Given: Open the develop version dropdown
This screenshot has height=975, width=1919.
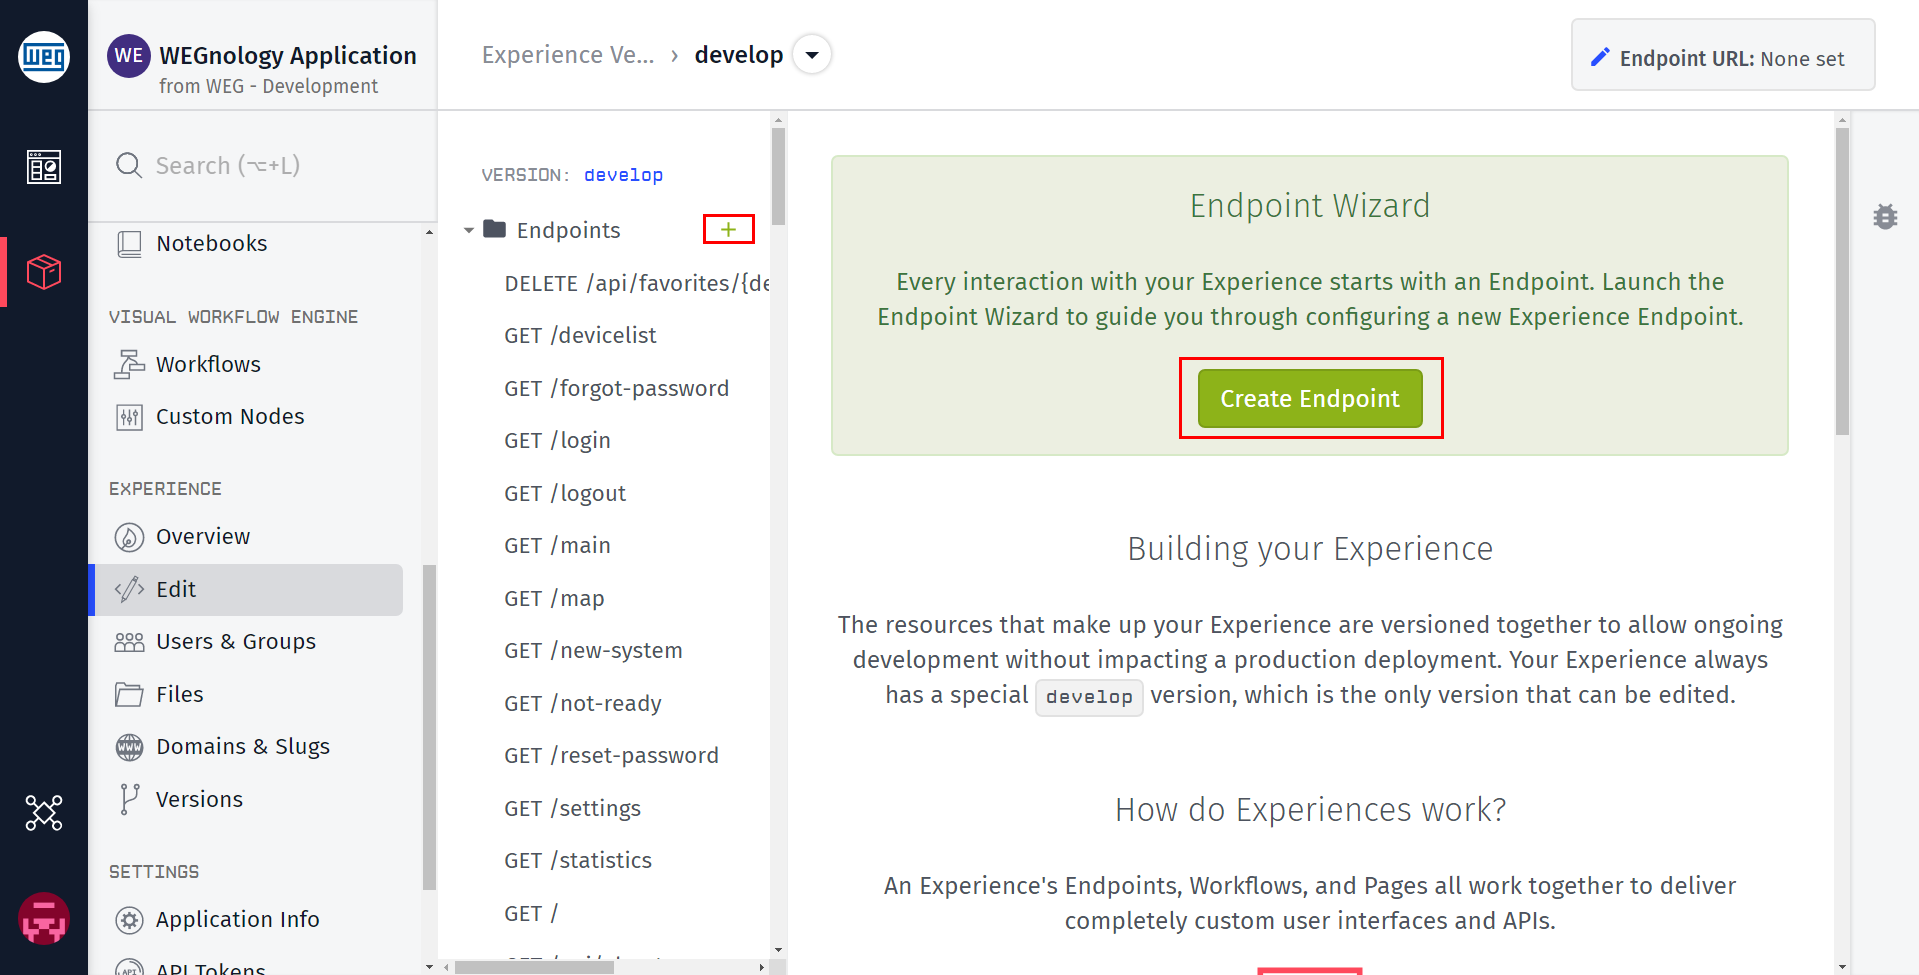Looking at the screenshot, I should tap(812, 54).
